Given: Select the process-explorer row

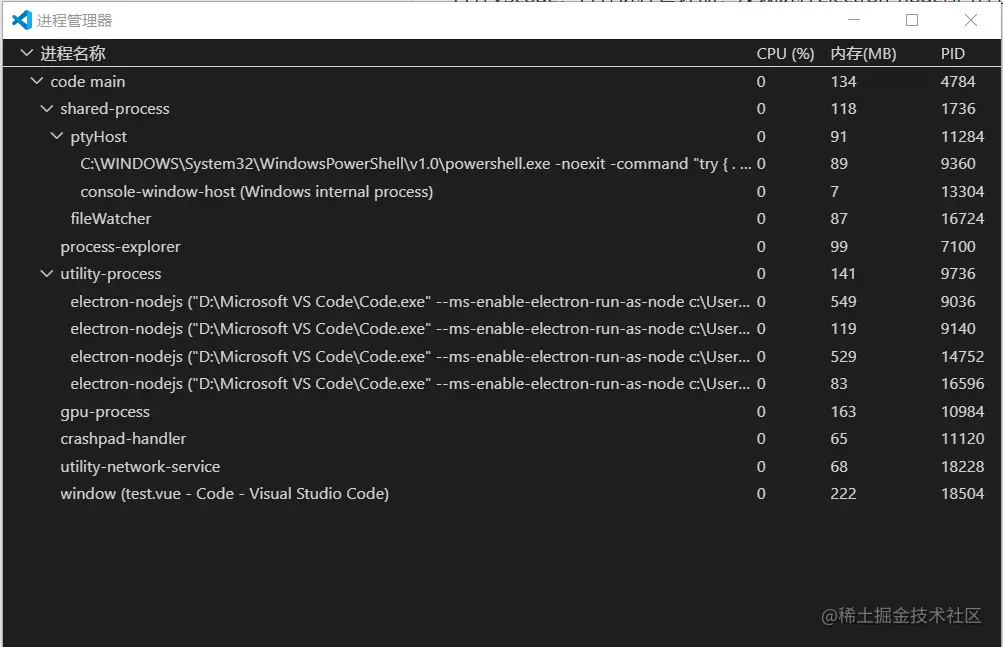Looking at the screenshot, I should click(120, 247).
